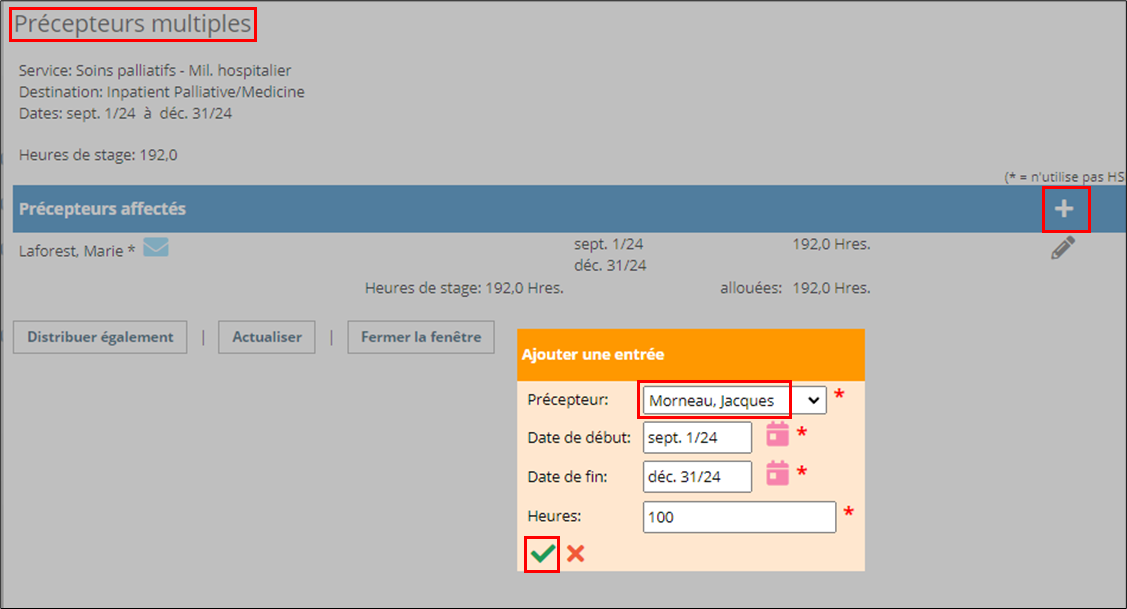Click the Destination: Inpatient Palliative/Medicine line
This screenshot has width=1127, height=609.
(x=162, y=92)
